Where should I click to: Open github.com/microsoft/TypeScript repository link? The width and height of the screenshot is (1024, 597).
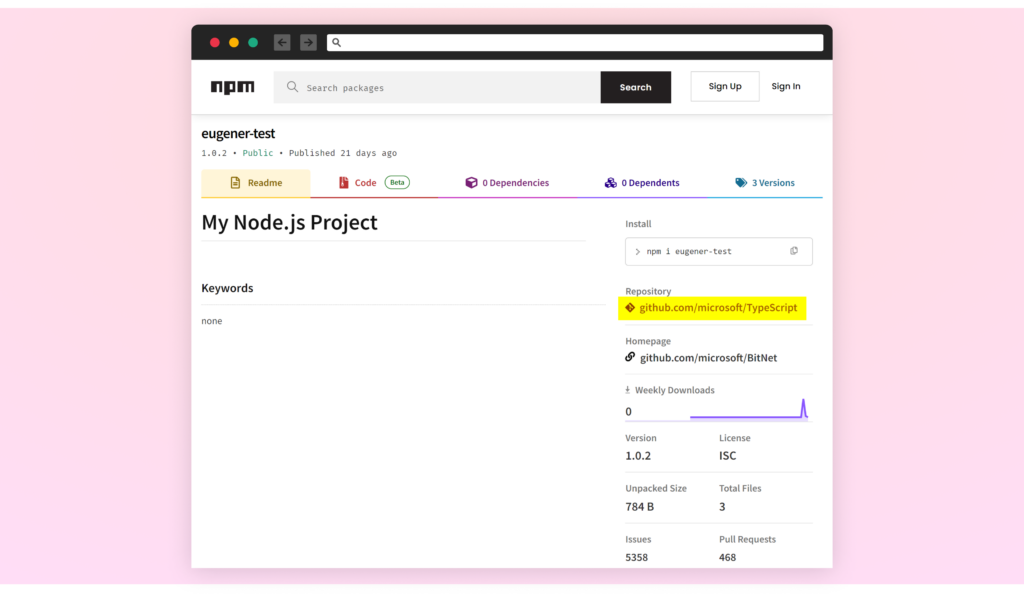click(718, 308)
